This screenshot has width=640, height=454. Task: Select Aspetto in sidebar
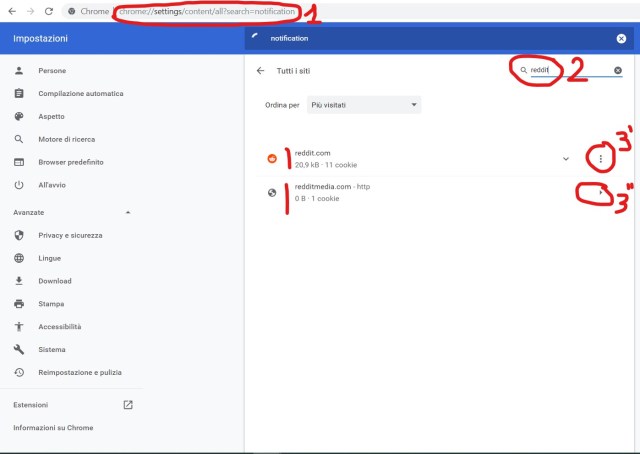coord(52,117)
